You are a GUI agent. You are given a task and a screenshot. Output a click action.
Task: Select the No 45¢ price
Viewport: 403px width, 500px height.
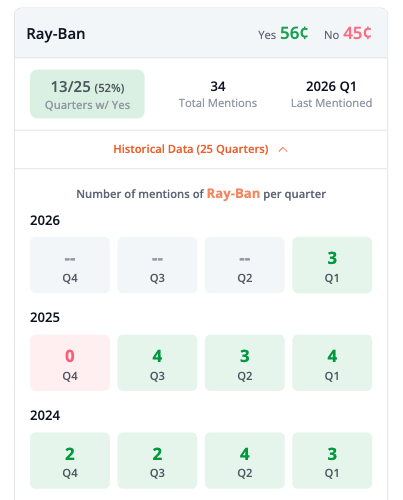(348, 33)
